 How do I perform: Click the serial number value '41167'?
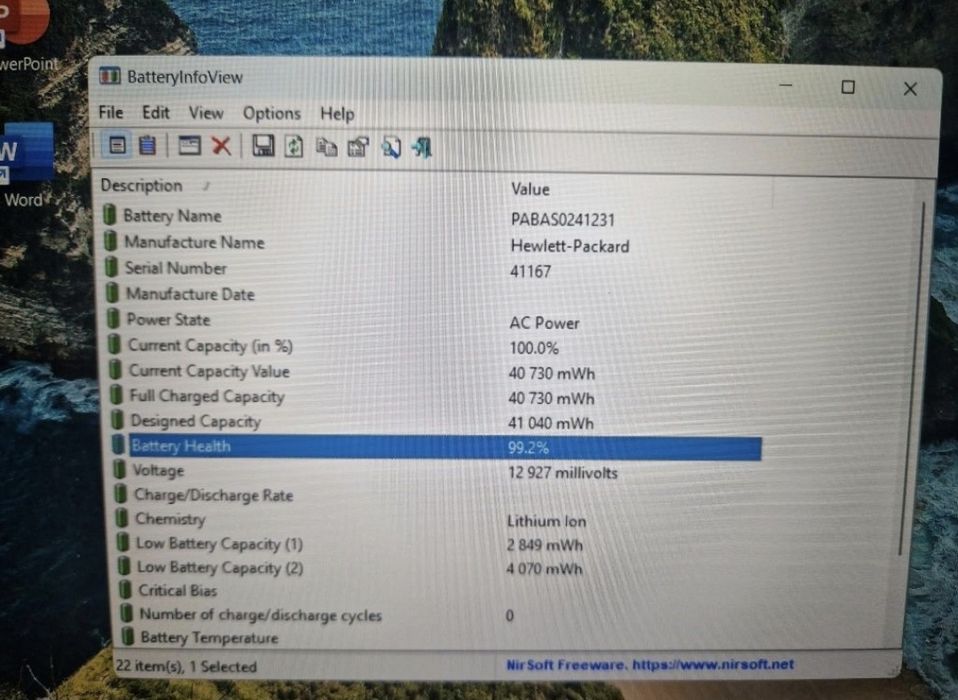[530, 271]
